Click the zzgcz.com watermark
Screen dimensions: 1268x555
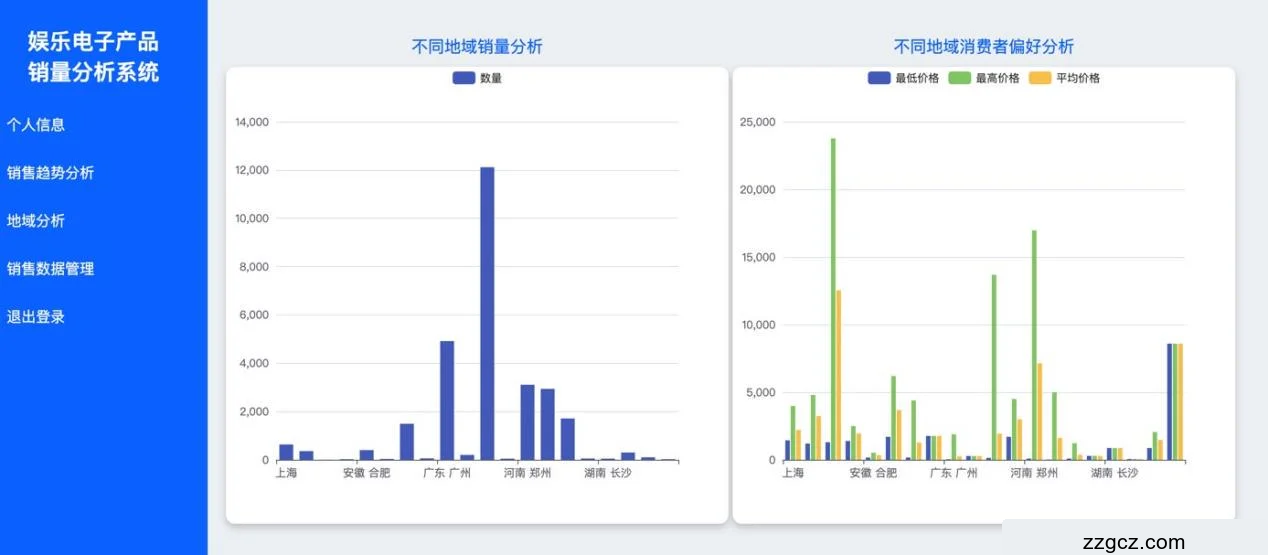pos(1133,543)
